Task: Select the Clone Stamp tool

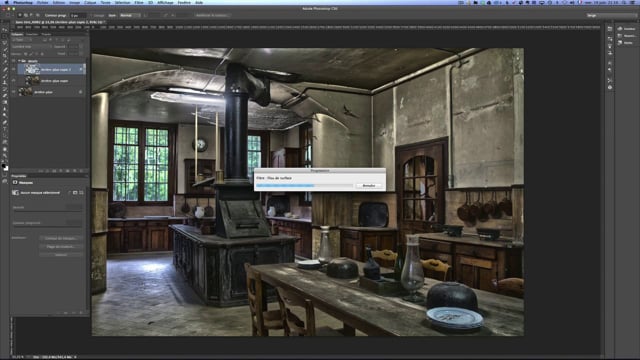Action: point(5,82)
